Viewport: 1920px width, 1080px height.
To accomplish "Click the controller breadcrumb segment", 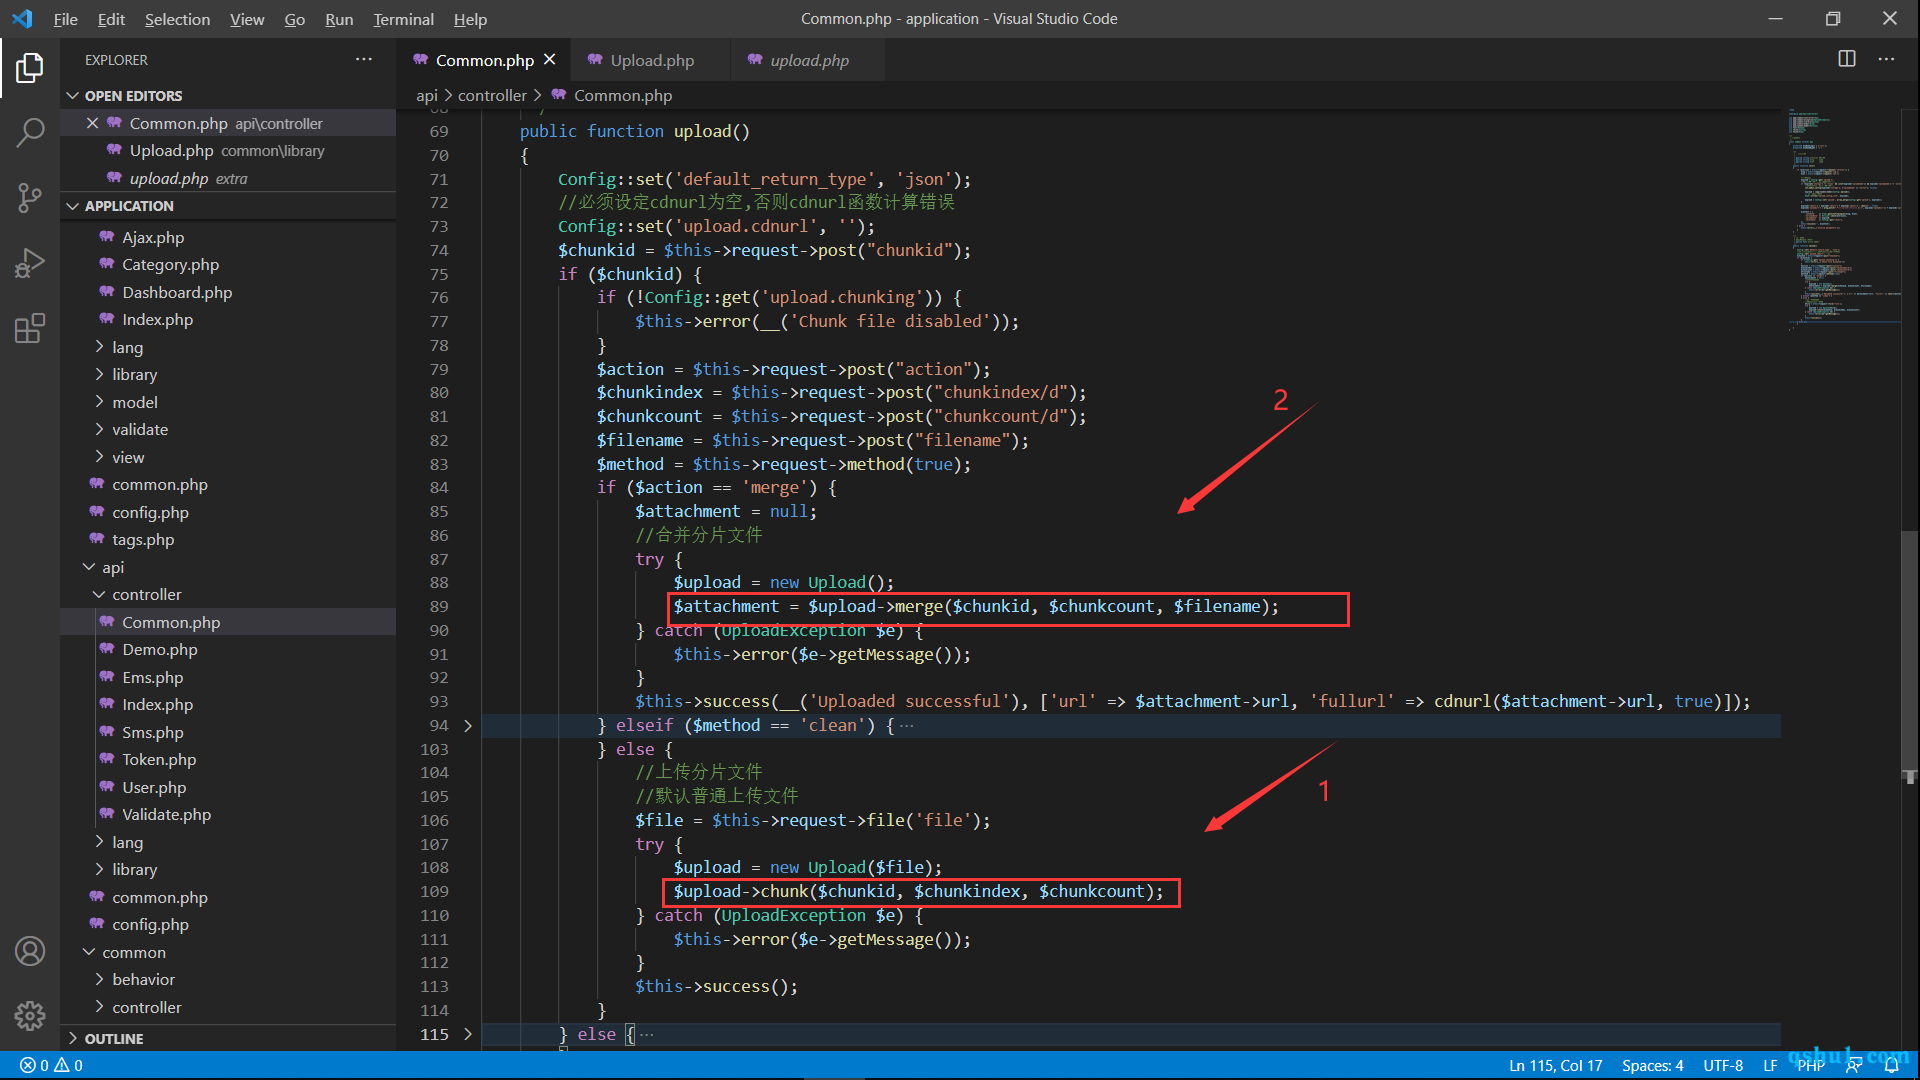I will pyautogui.click(x=492, y=95).
